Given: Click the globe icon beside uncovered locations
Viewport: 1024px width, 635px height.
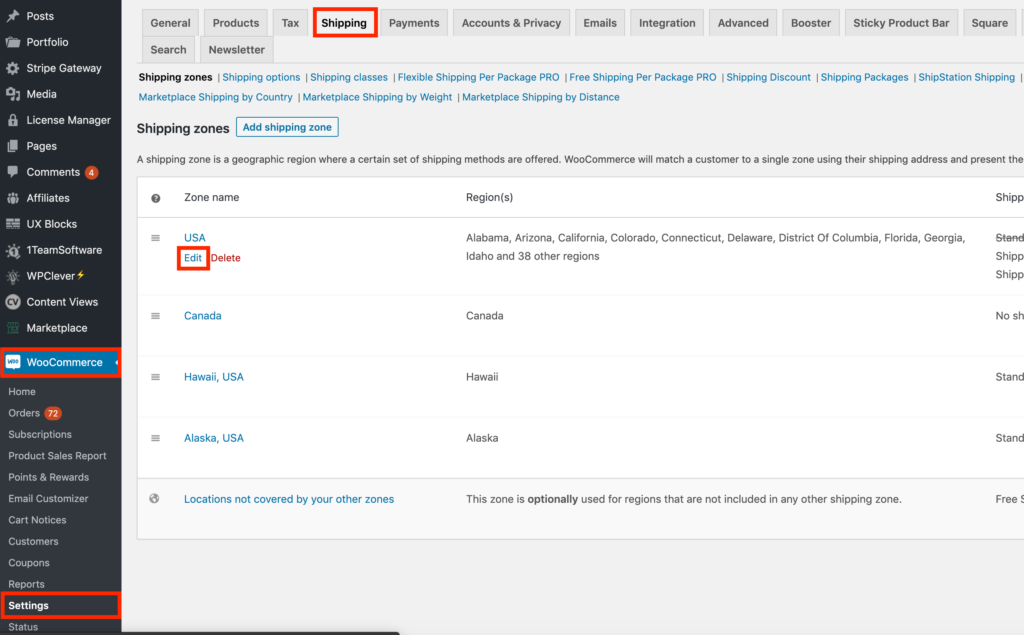Looking at the screenshot, I should [154, 498].
